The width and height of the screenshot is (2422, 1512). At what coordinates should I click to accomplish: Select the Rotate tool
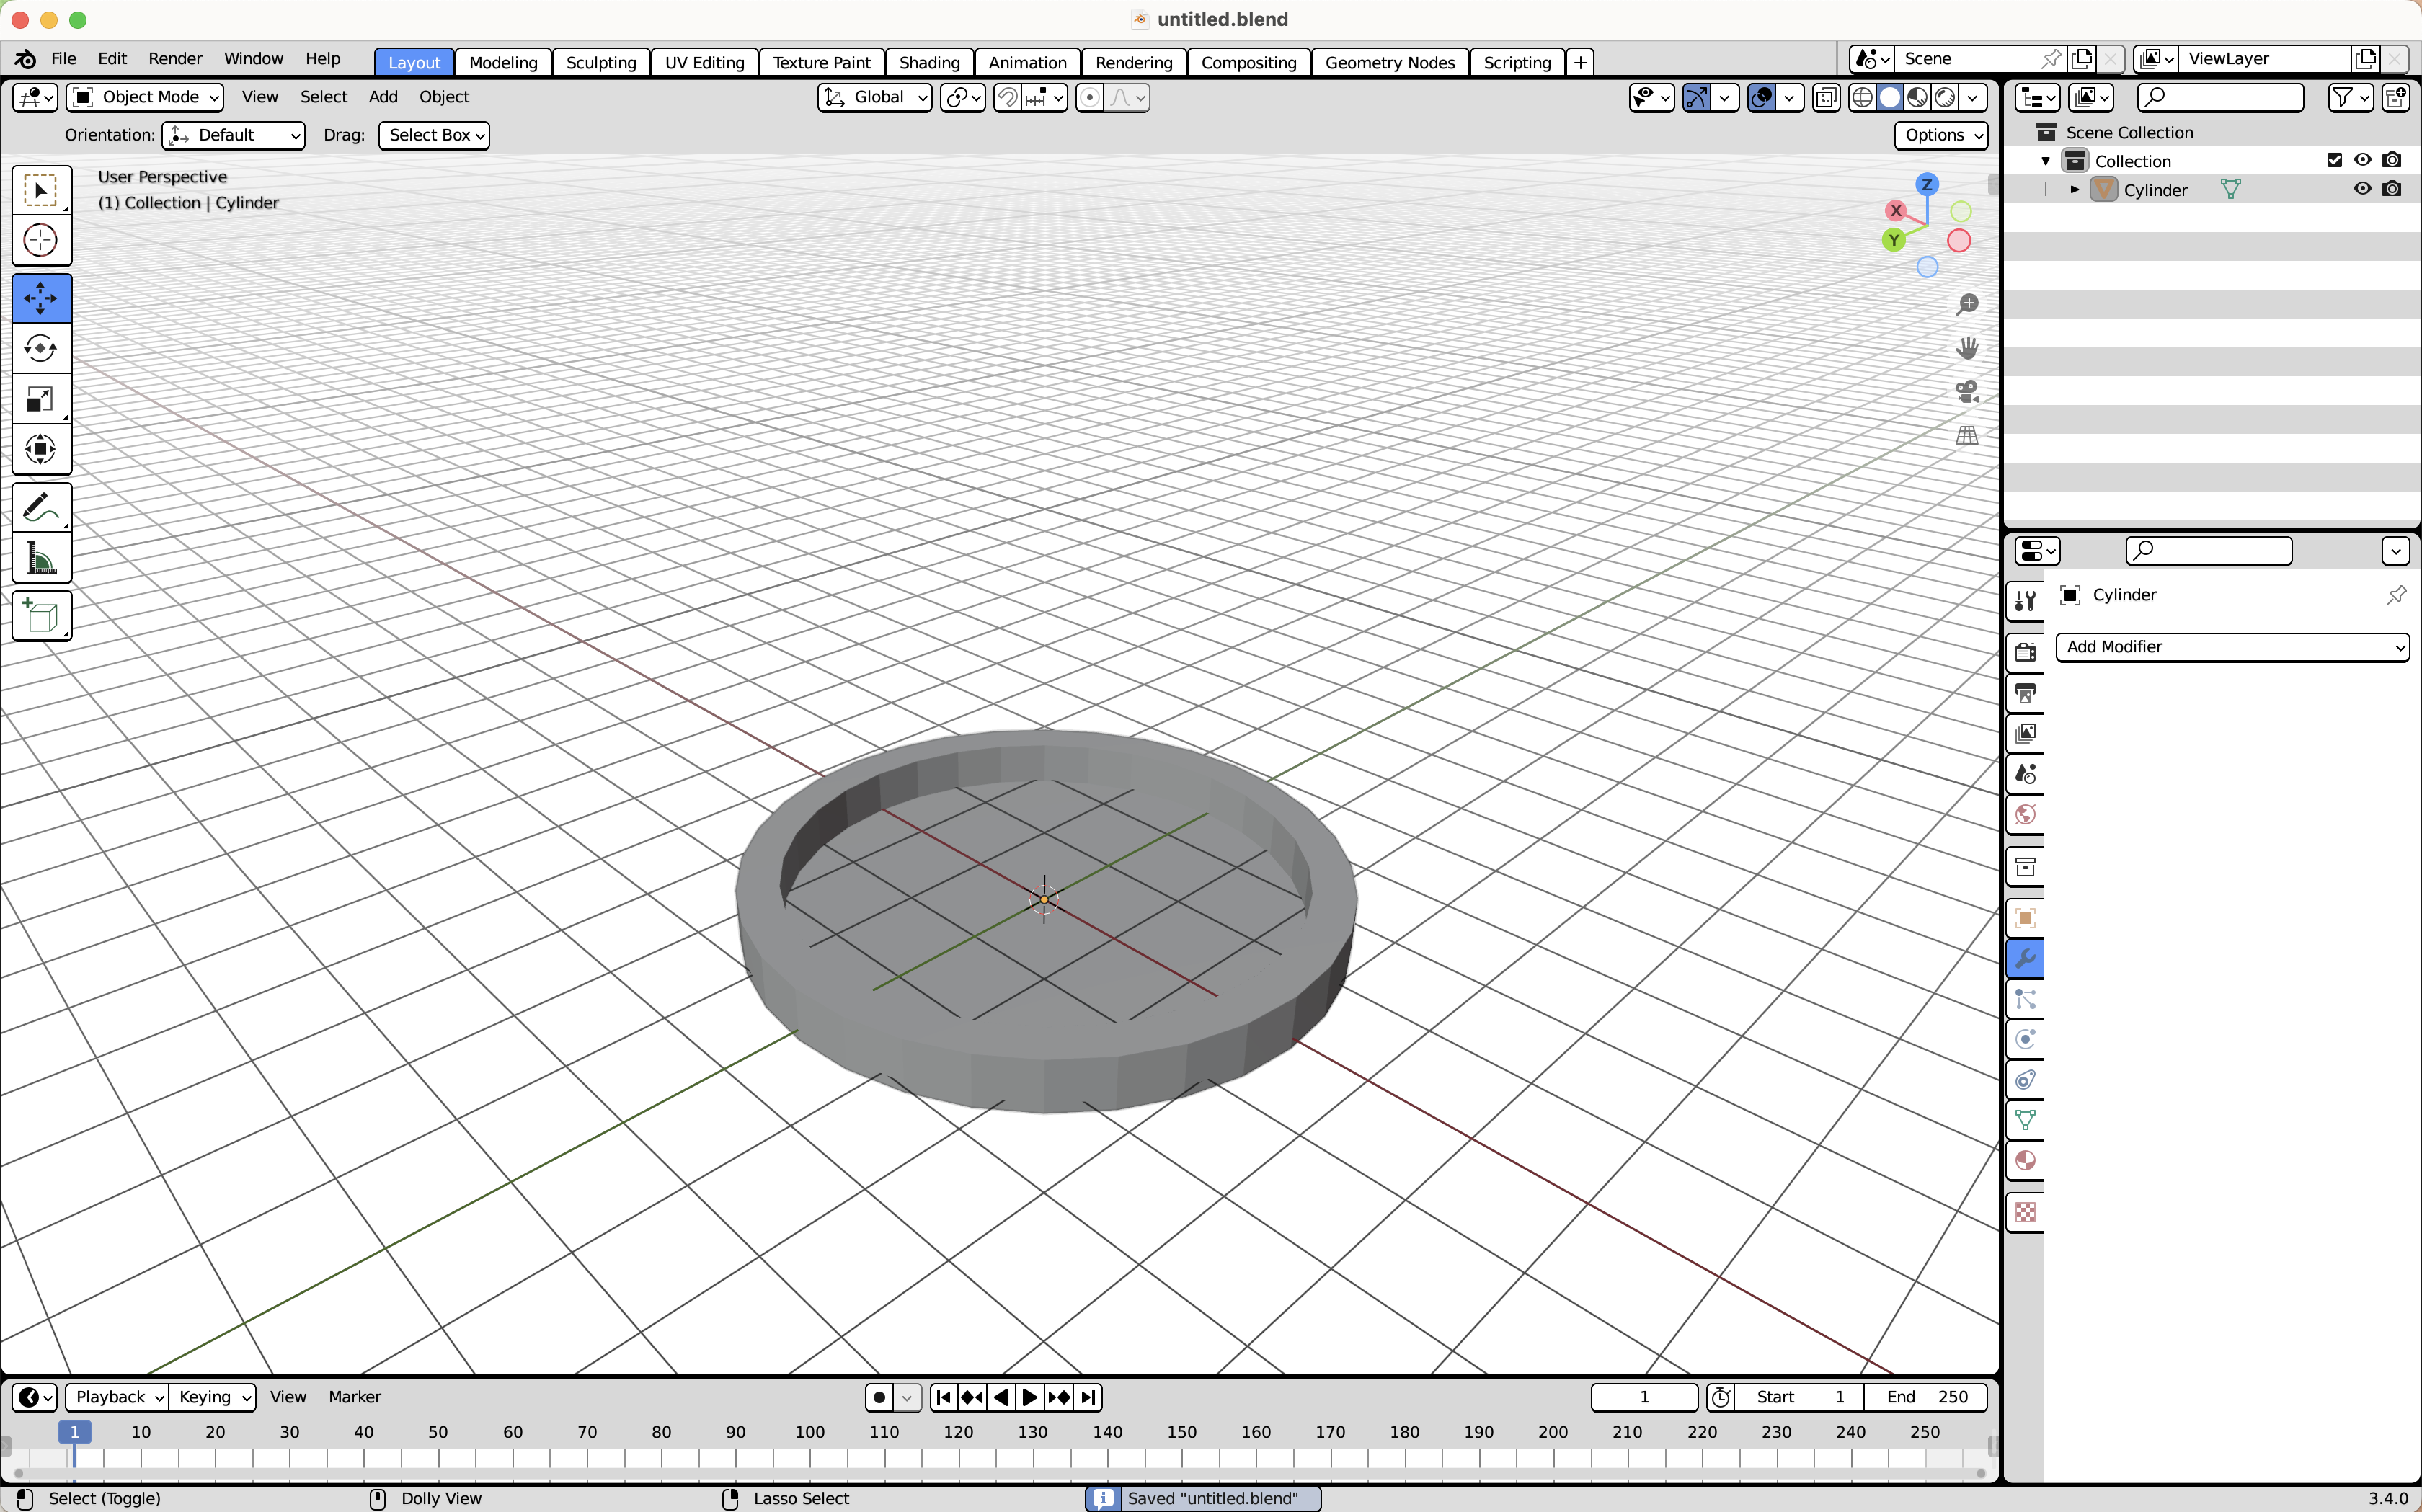click(x=41, y=348)
